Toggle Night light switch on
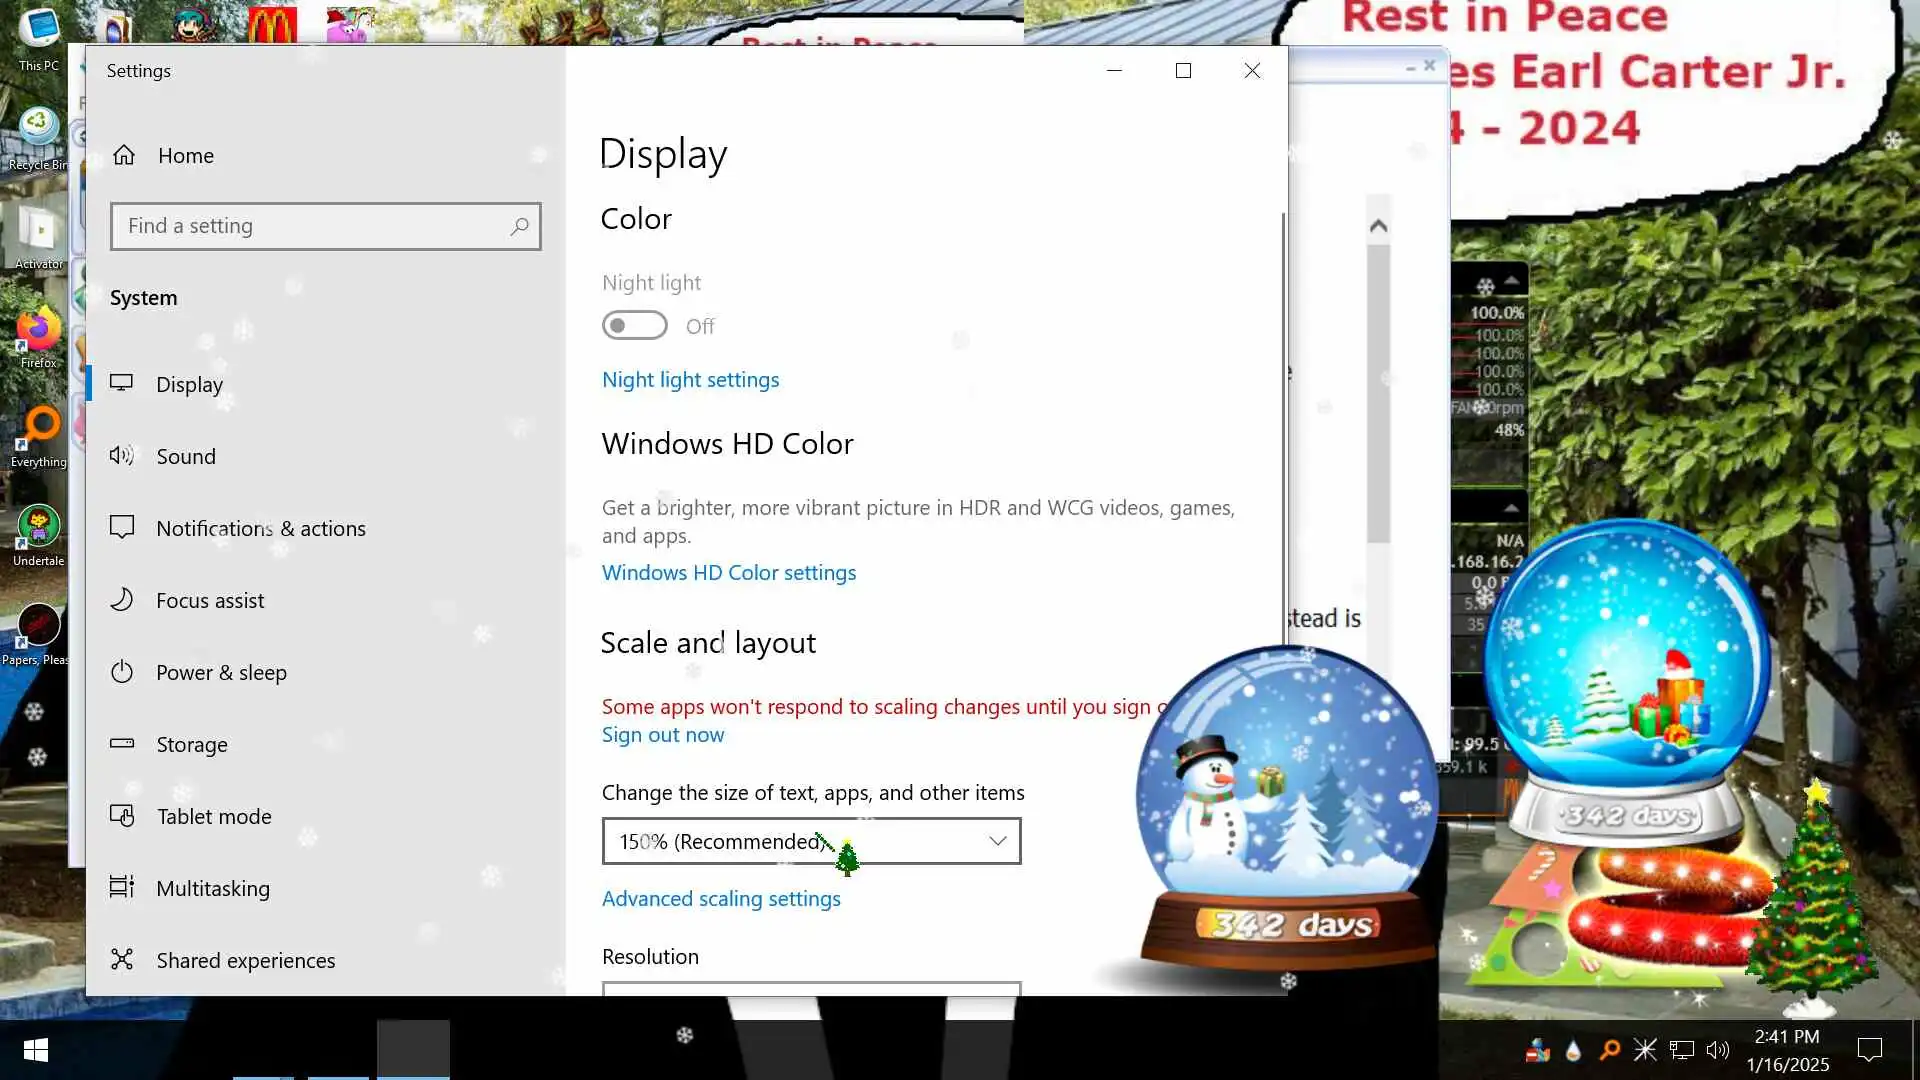Screen dimensions: 1920x1080 coord(634,326)
